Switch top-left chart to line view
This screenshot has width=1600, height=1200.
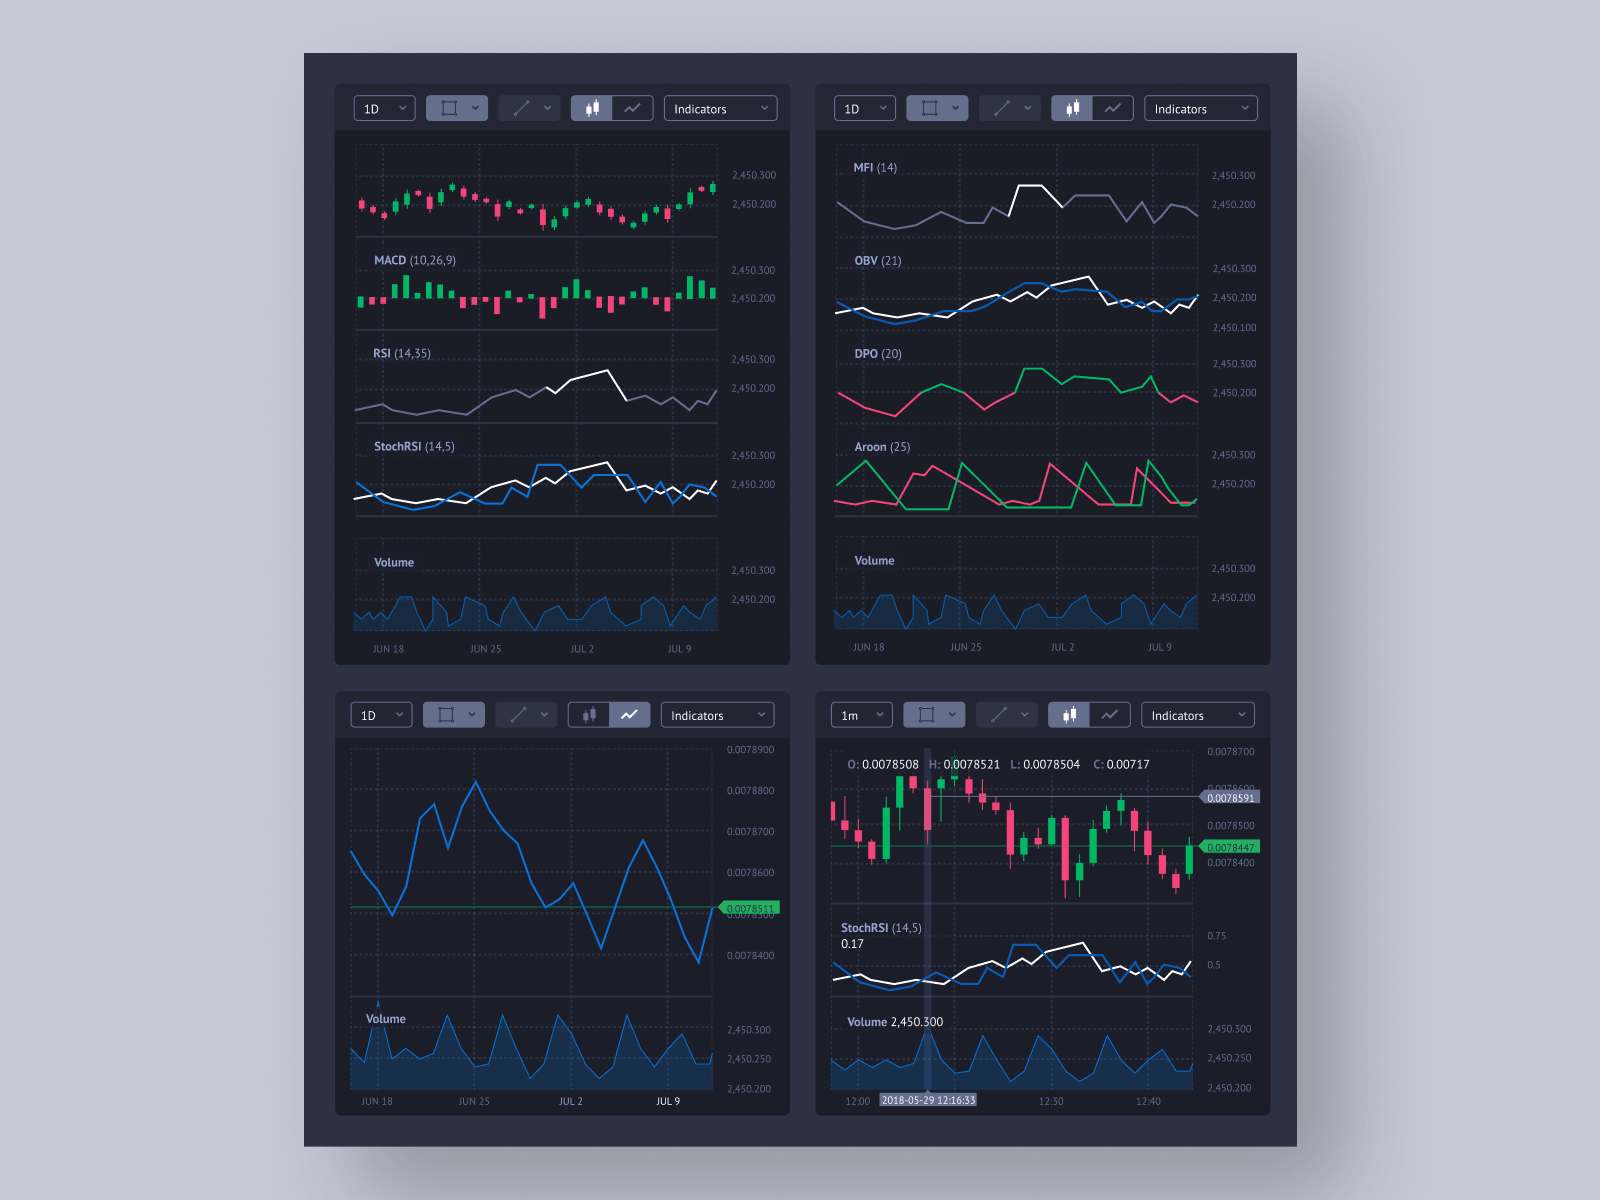[632, 108]
